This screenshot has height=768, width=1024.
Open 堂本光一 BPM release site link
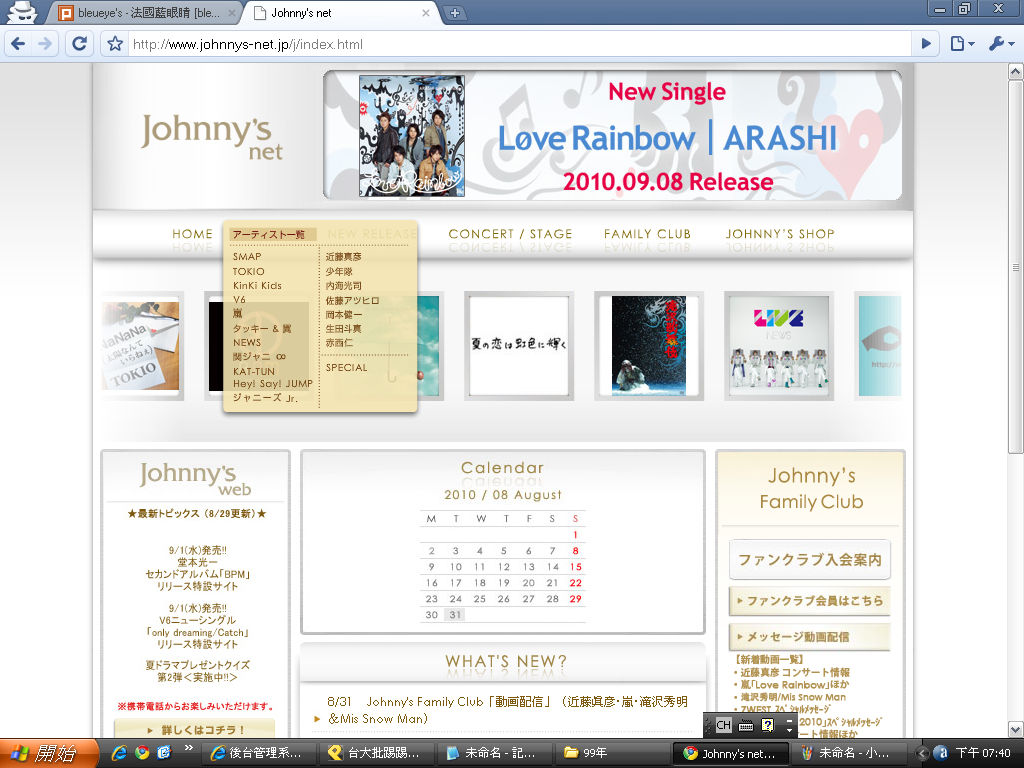pyautogui.click(x=197, y=568)
